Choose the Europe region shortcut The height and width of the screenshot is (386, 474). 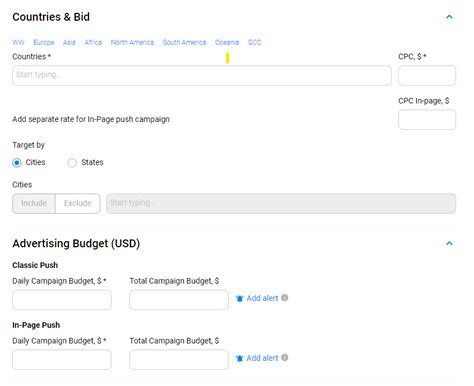pyautogui.click(x=44, y=42)
